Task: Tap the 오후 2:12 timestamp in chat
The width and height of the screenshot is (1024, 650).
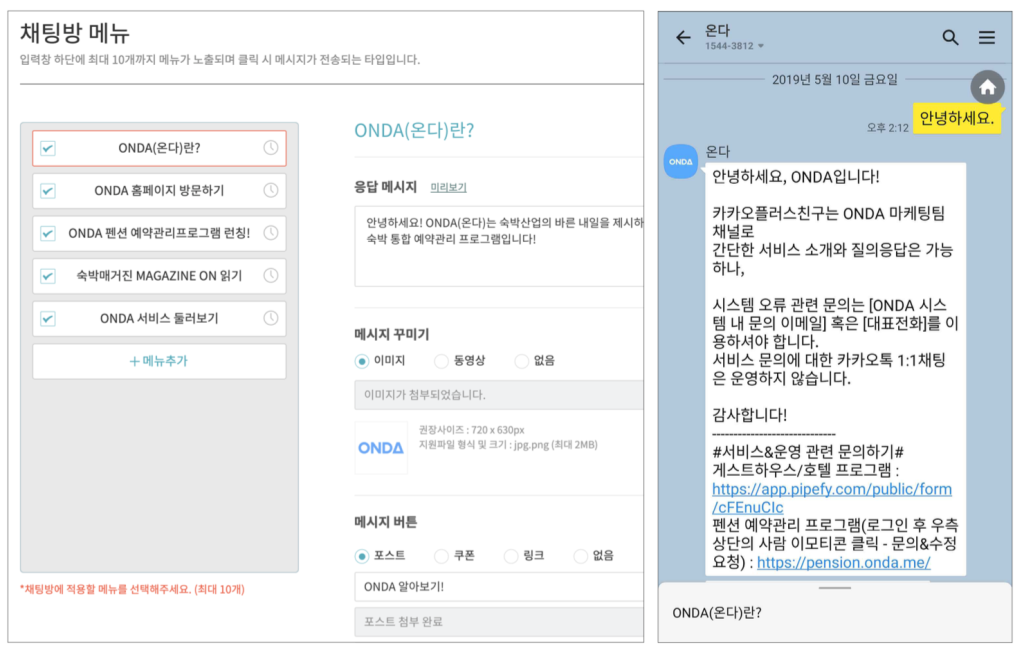Action: 888,128
